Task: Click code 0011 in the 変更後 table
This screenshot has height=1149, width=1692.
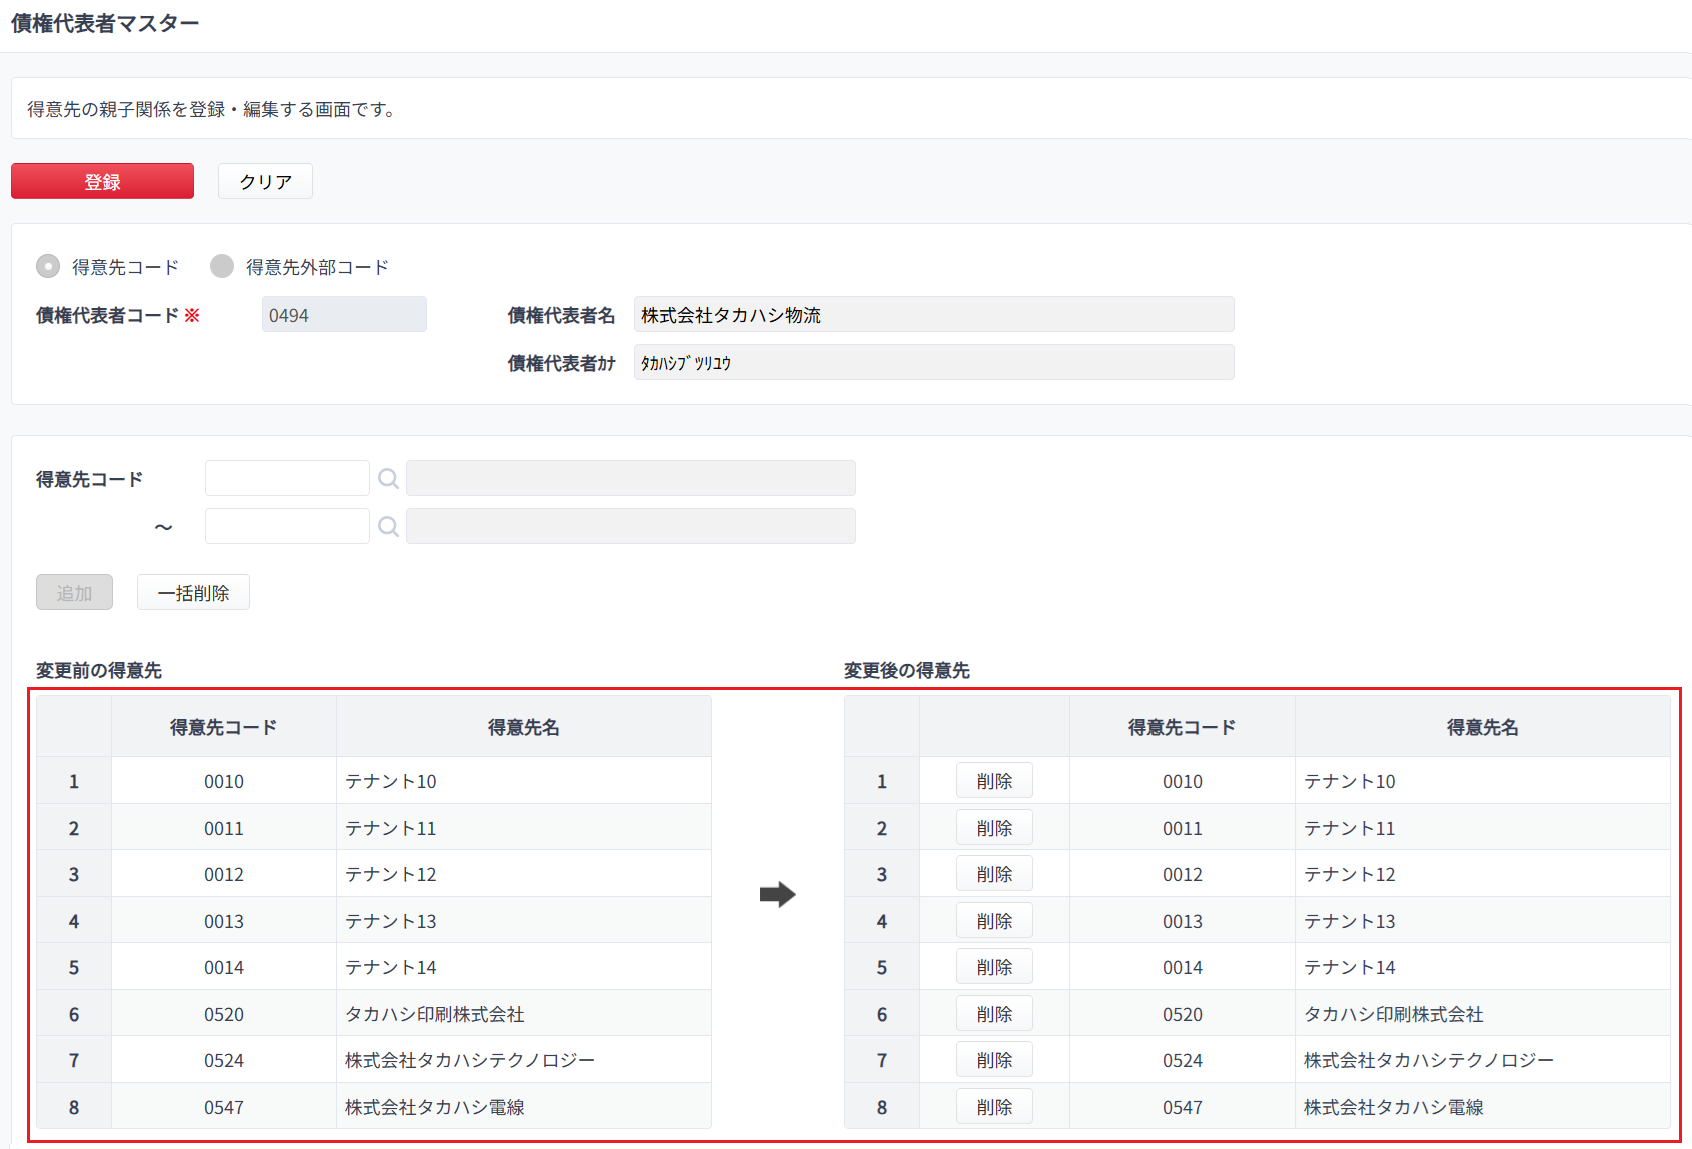Action: (x=1183, y=828)
